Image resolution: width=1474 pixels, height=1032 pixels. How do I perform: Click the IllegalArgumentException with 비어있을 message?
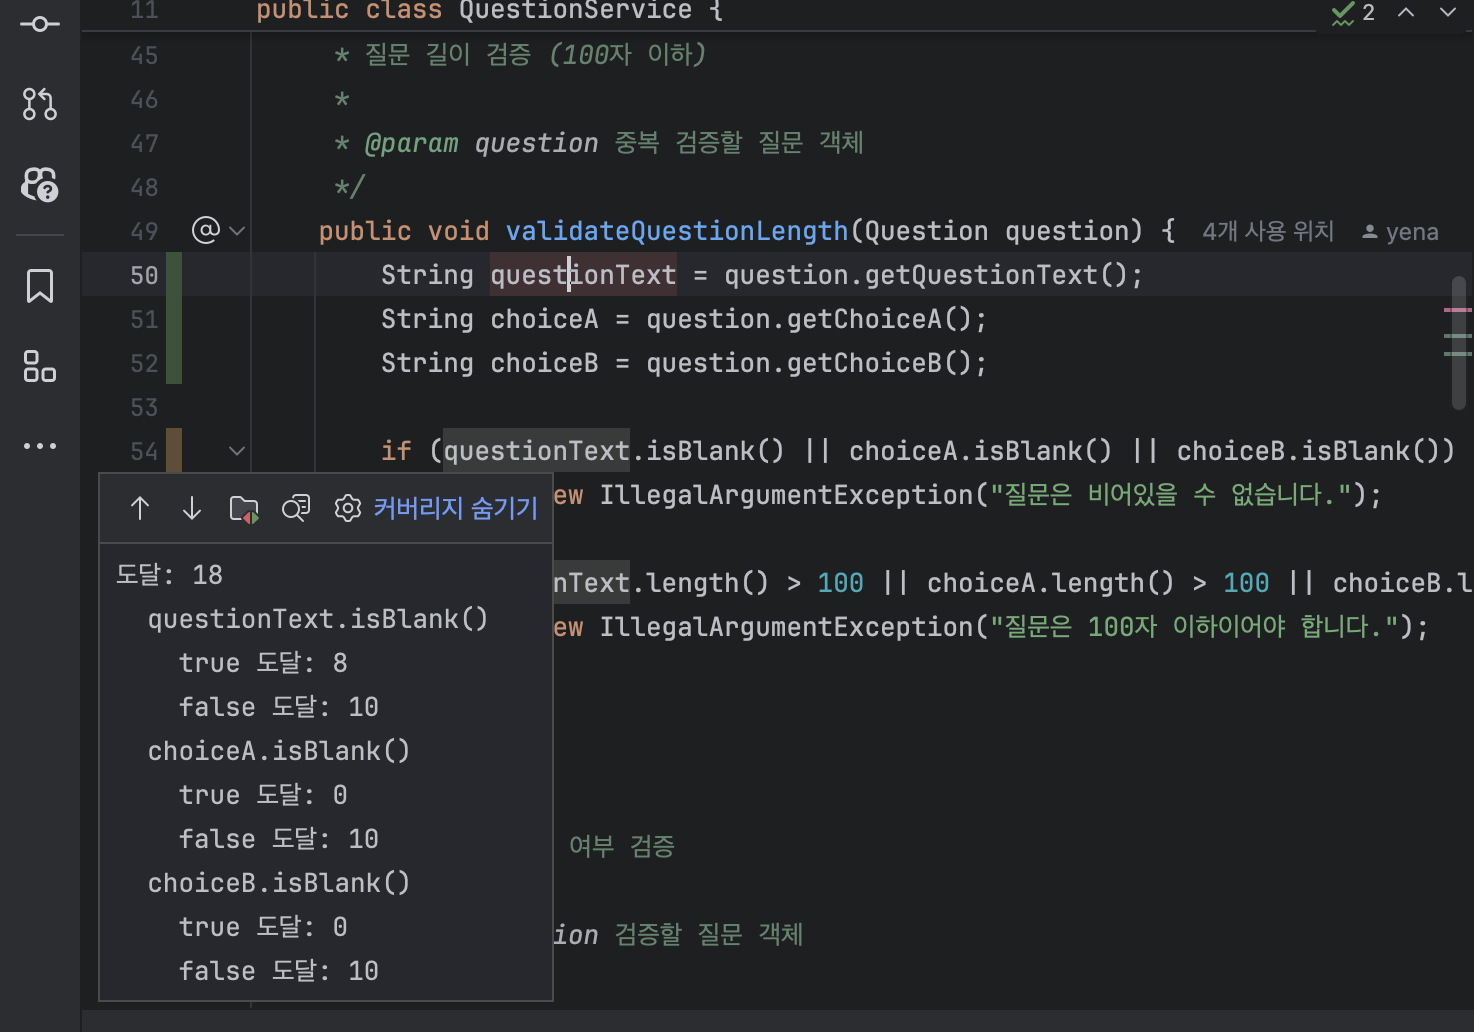[989, 495]
